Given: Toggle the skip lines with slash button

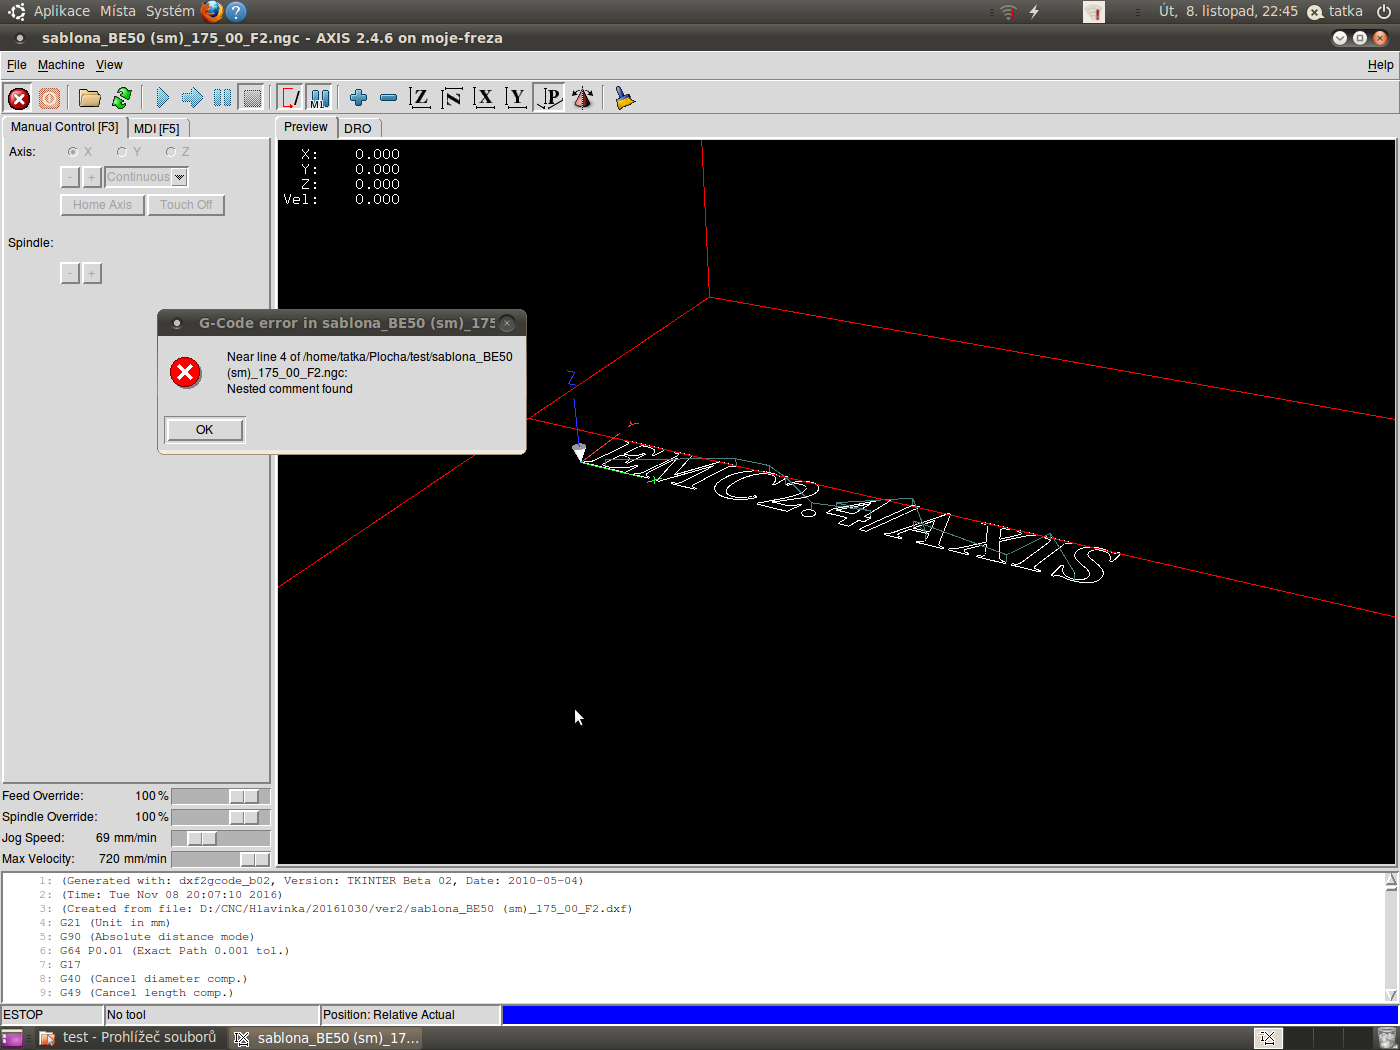Looking at the screenshot, I should click(x=290, y=98).
